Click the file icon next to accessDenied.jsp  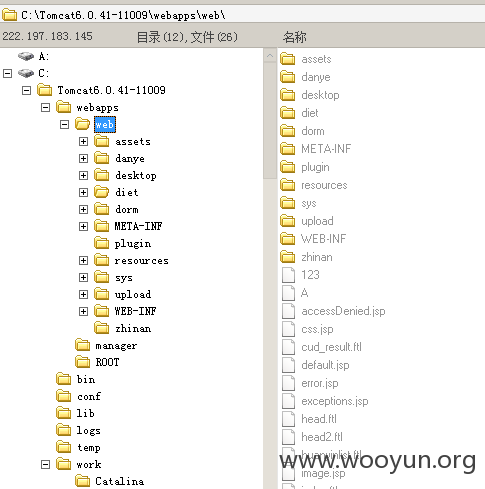click(x=288, y=311)
